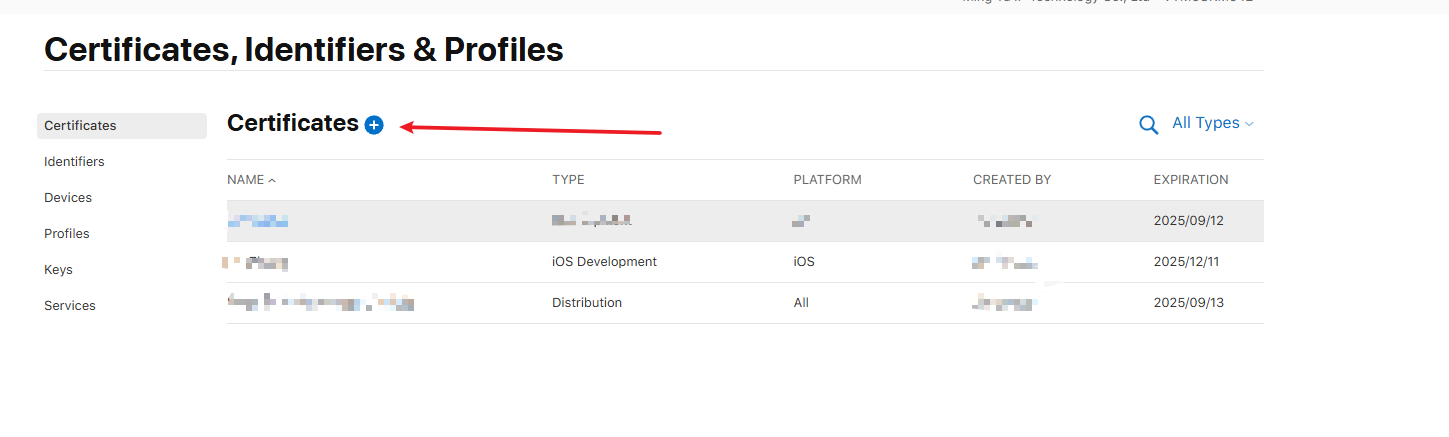This screenshot has height=437, width=1449.
Task: Open Profiles from the sidebar
Action: coord(67,234)
